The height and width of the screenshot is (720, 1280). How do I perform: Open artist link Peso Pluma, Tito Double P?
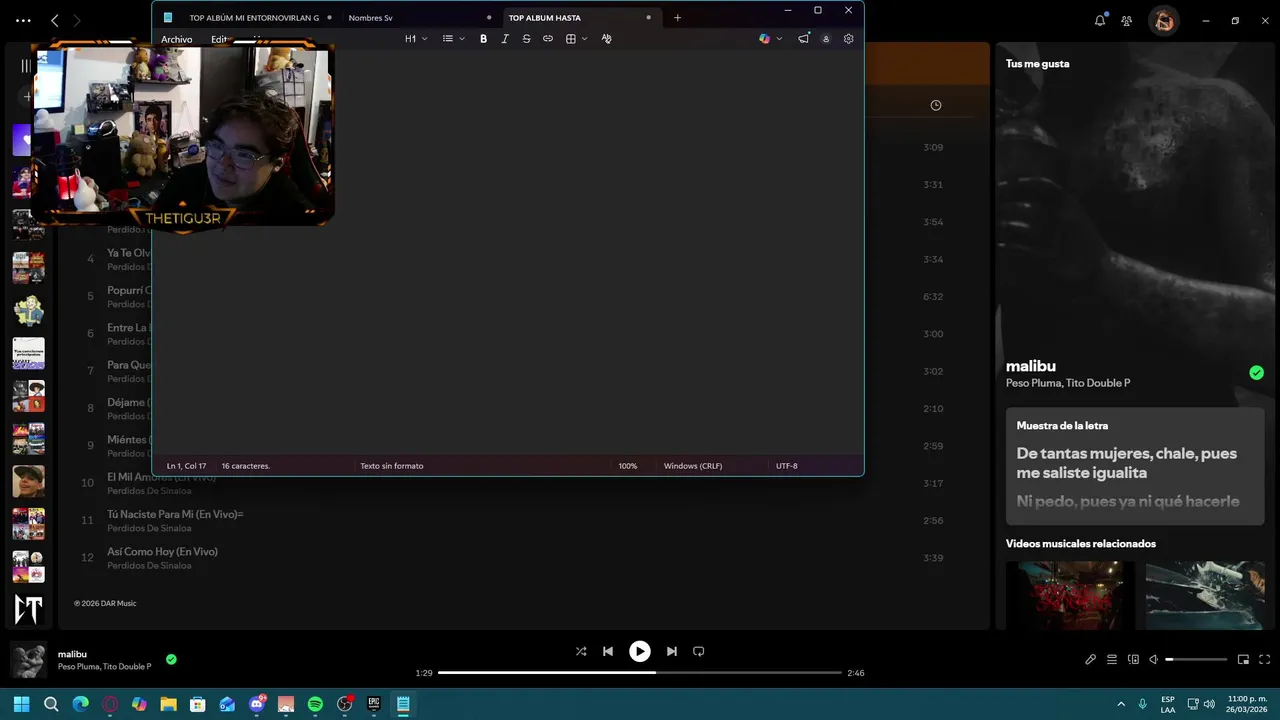[x=1068, y=383]
